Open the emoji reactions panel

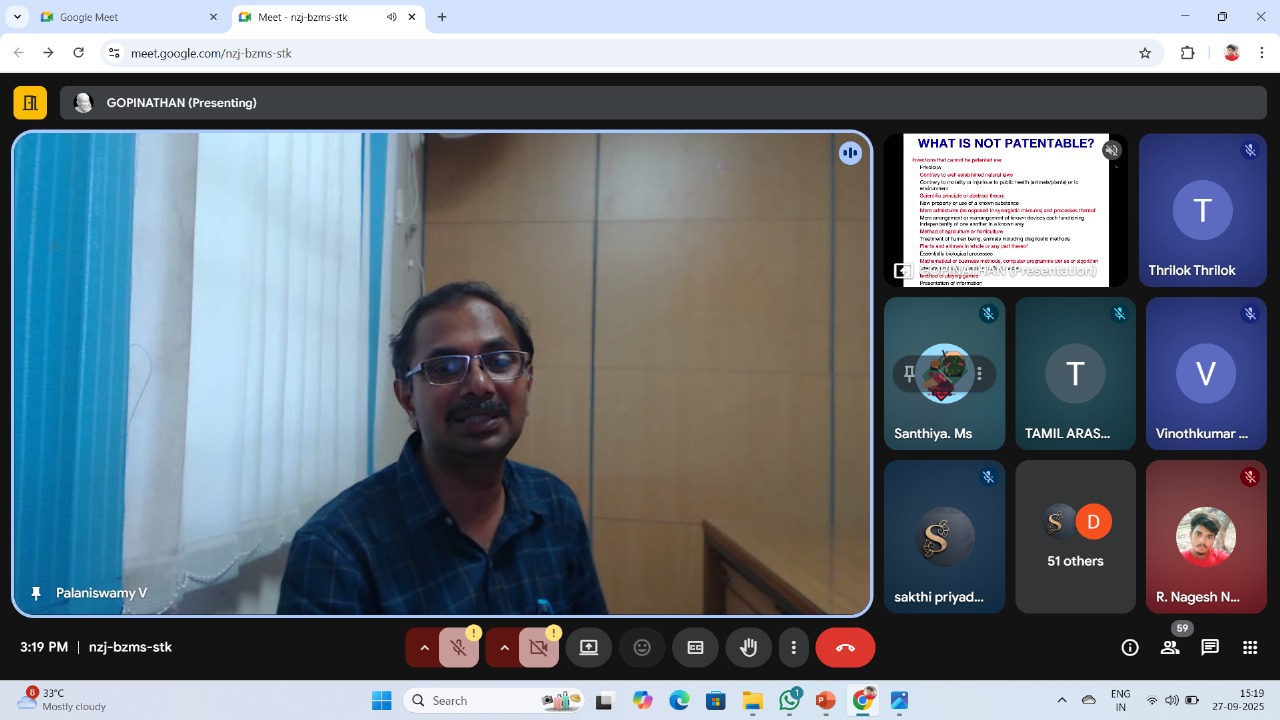tap(642, 648)
